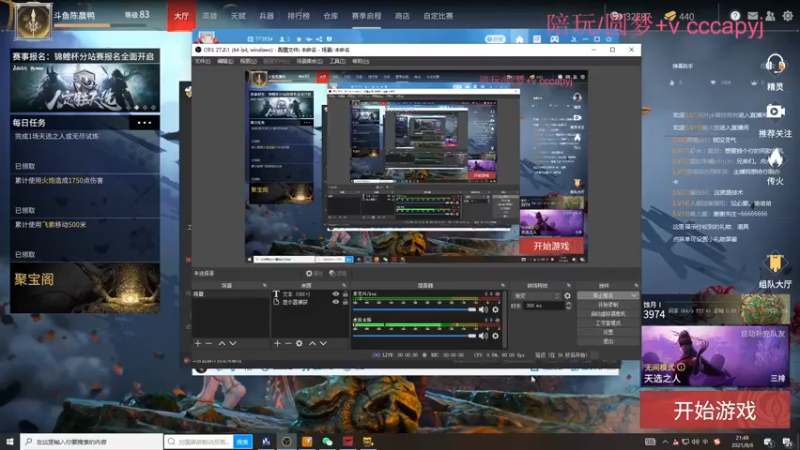Viewport: 800px width, 450px height.
Task: Click home icon in blue streaming toolbar
Action: 519,39
